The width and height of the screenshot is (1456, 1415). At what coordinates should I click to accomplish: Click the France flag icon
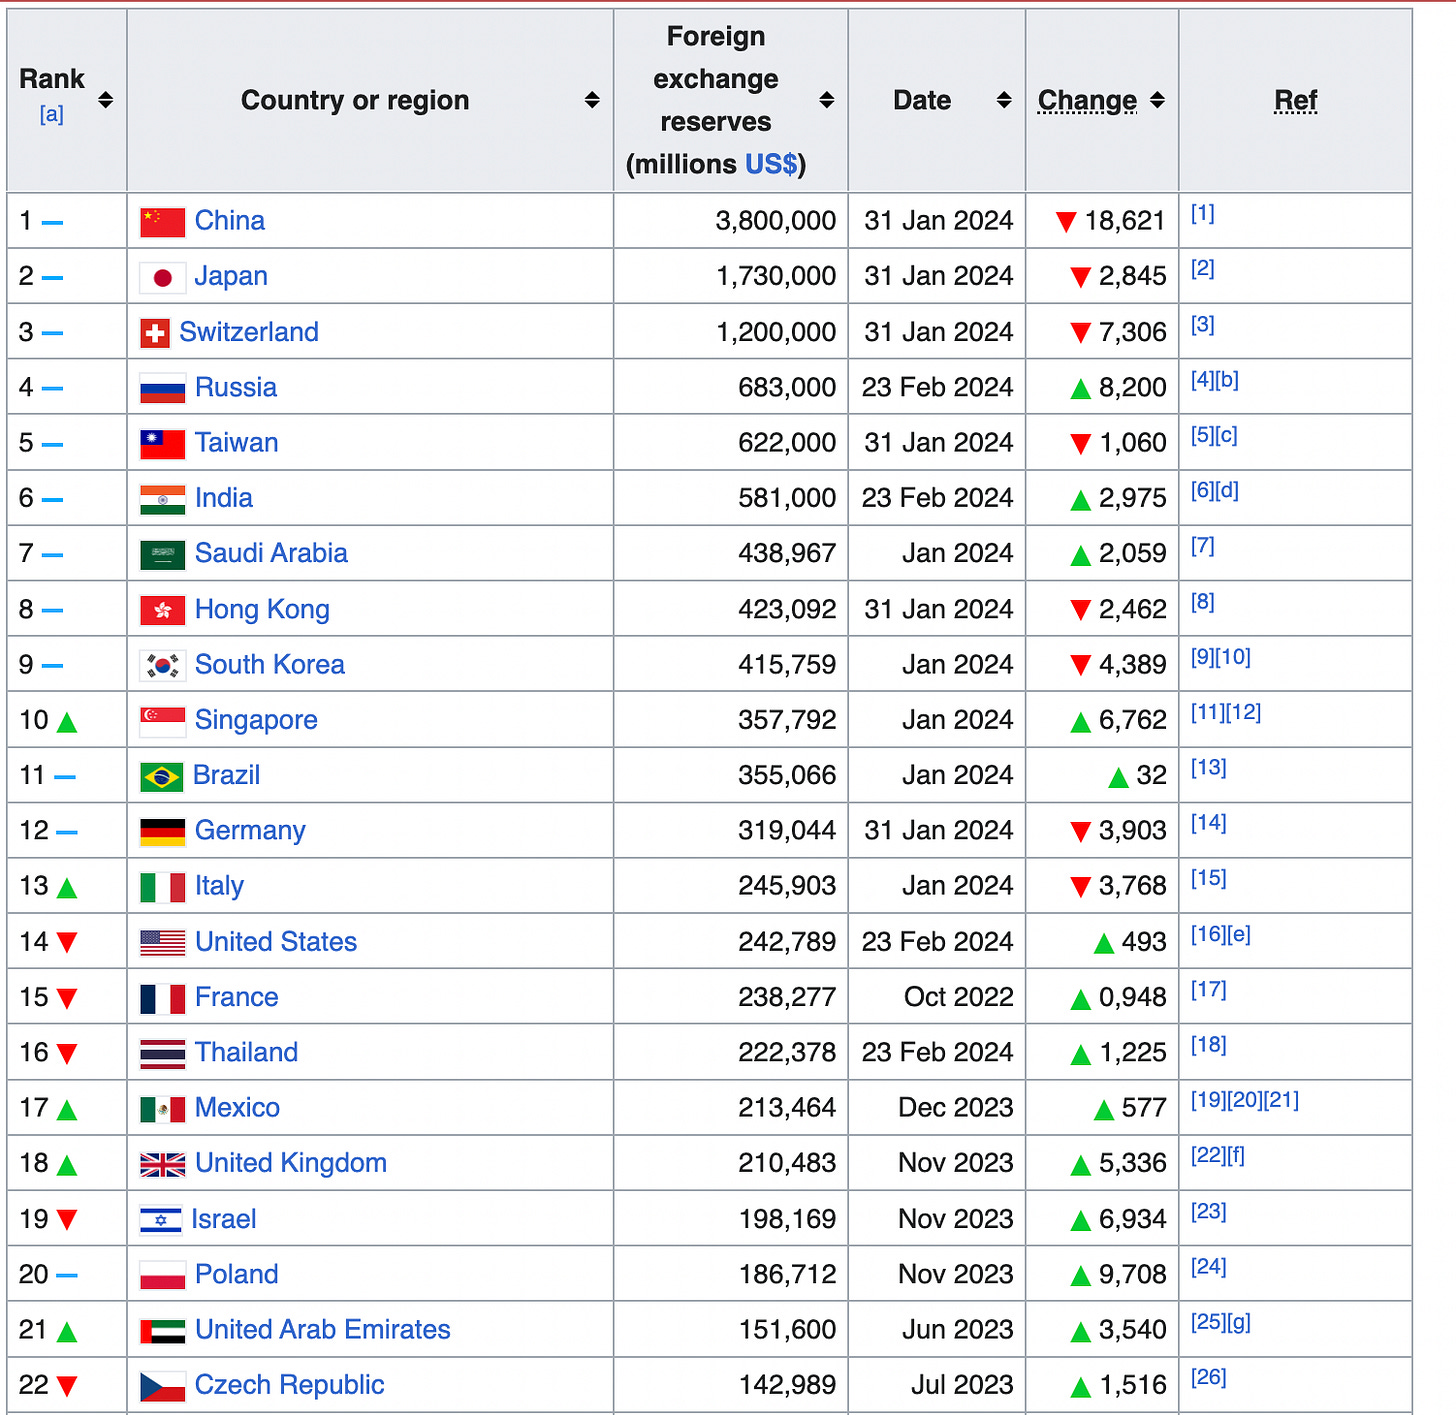click(162, 998)
